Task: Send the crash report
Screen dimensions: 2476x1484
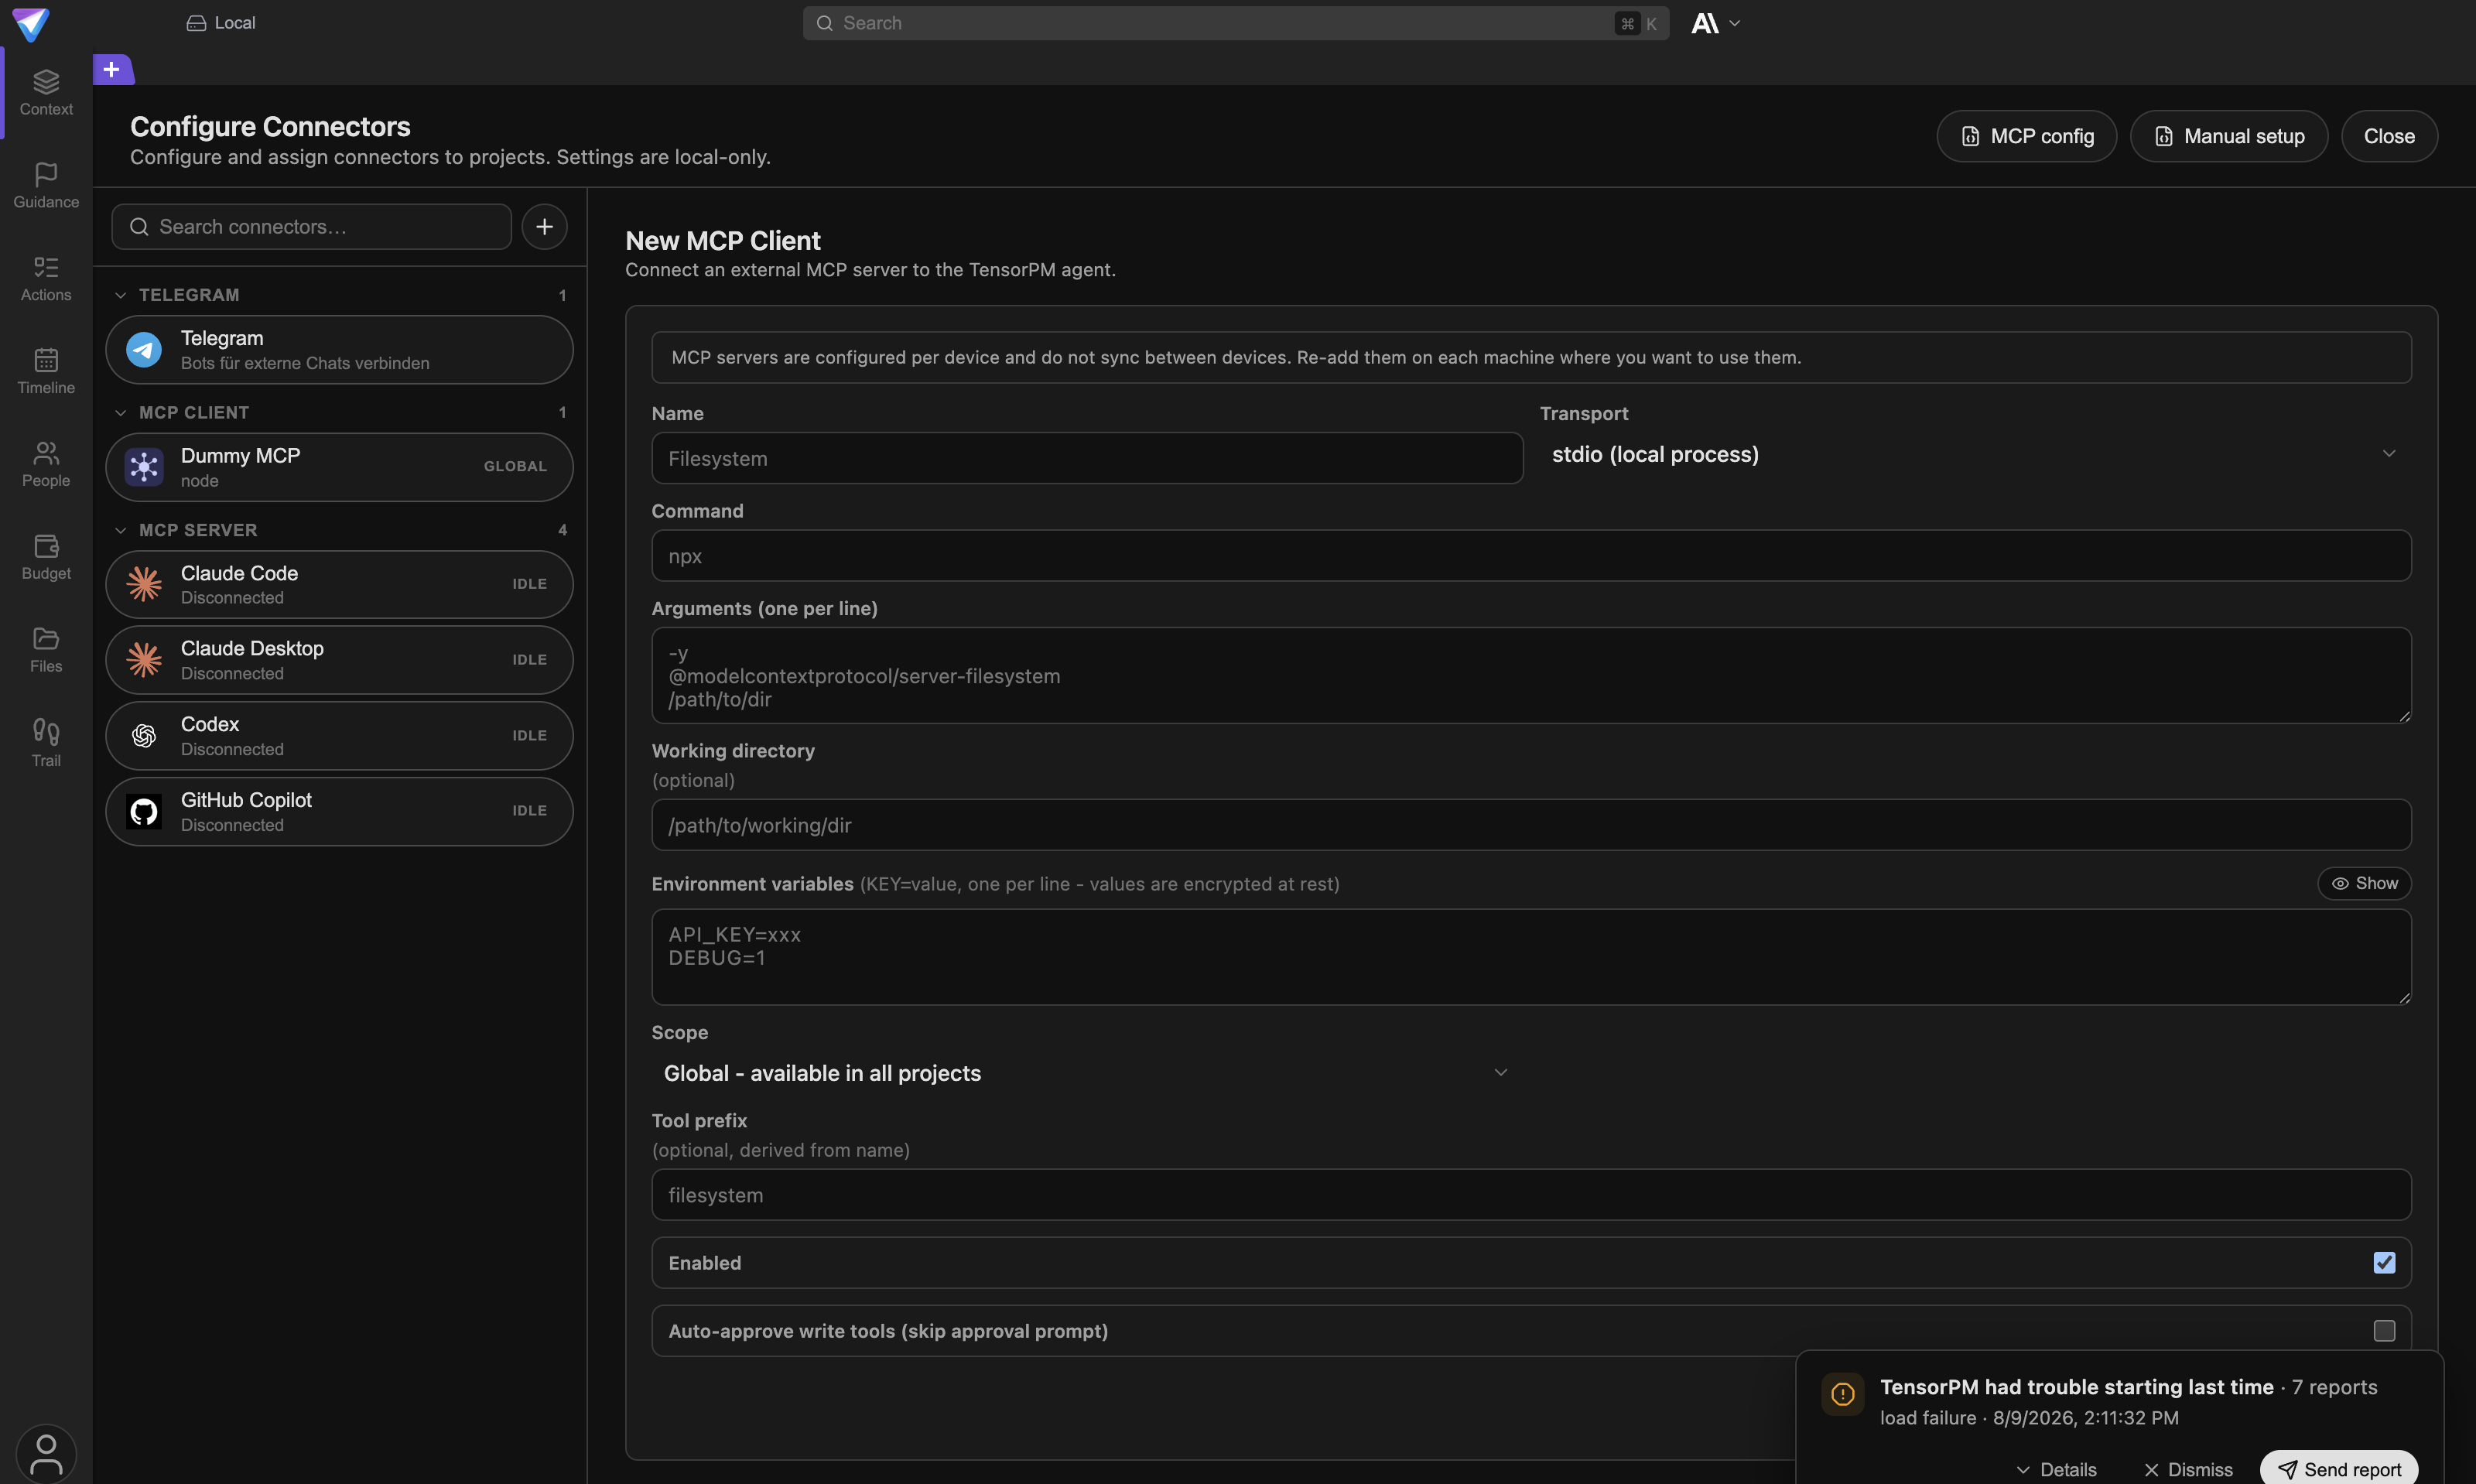Action: (2338, 1469)
